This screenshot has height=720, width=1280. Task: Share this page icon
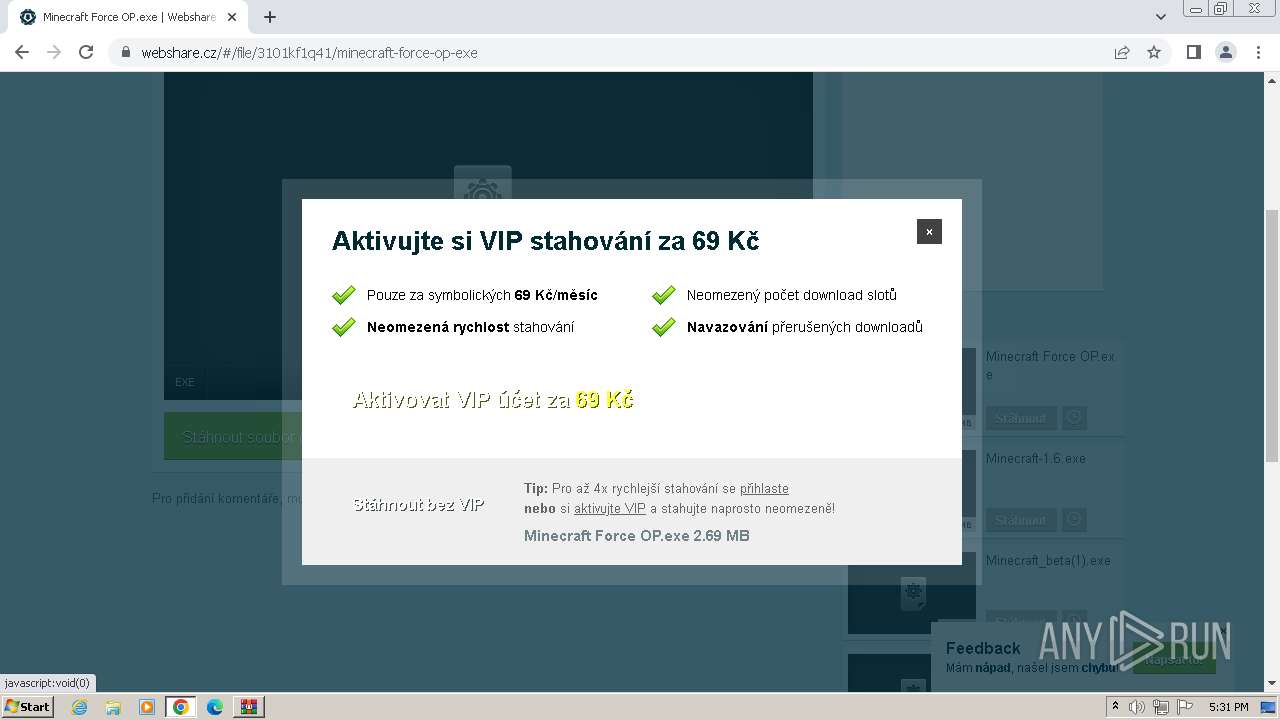point(1122,52)
